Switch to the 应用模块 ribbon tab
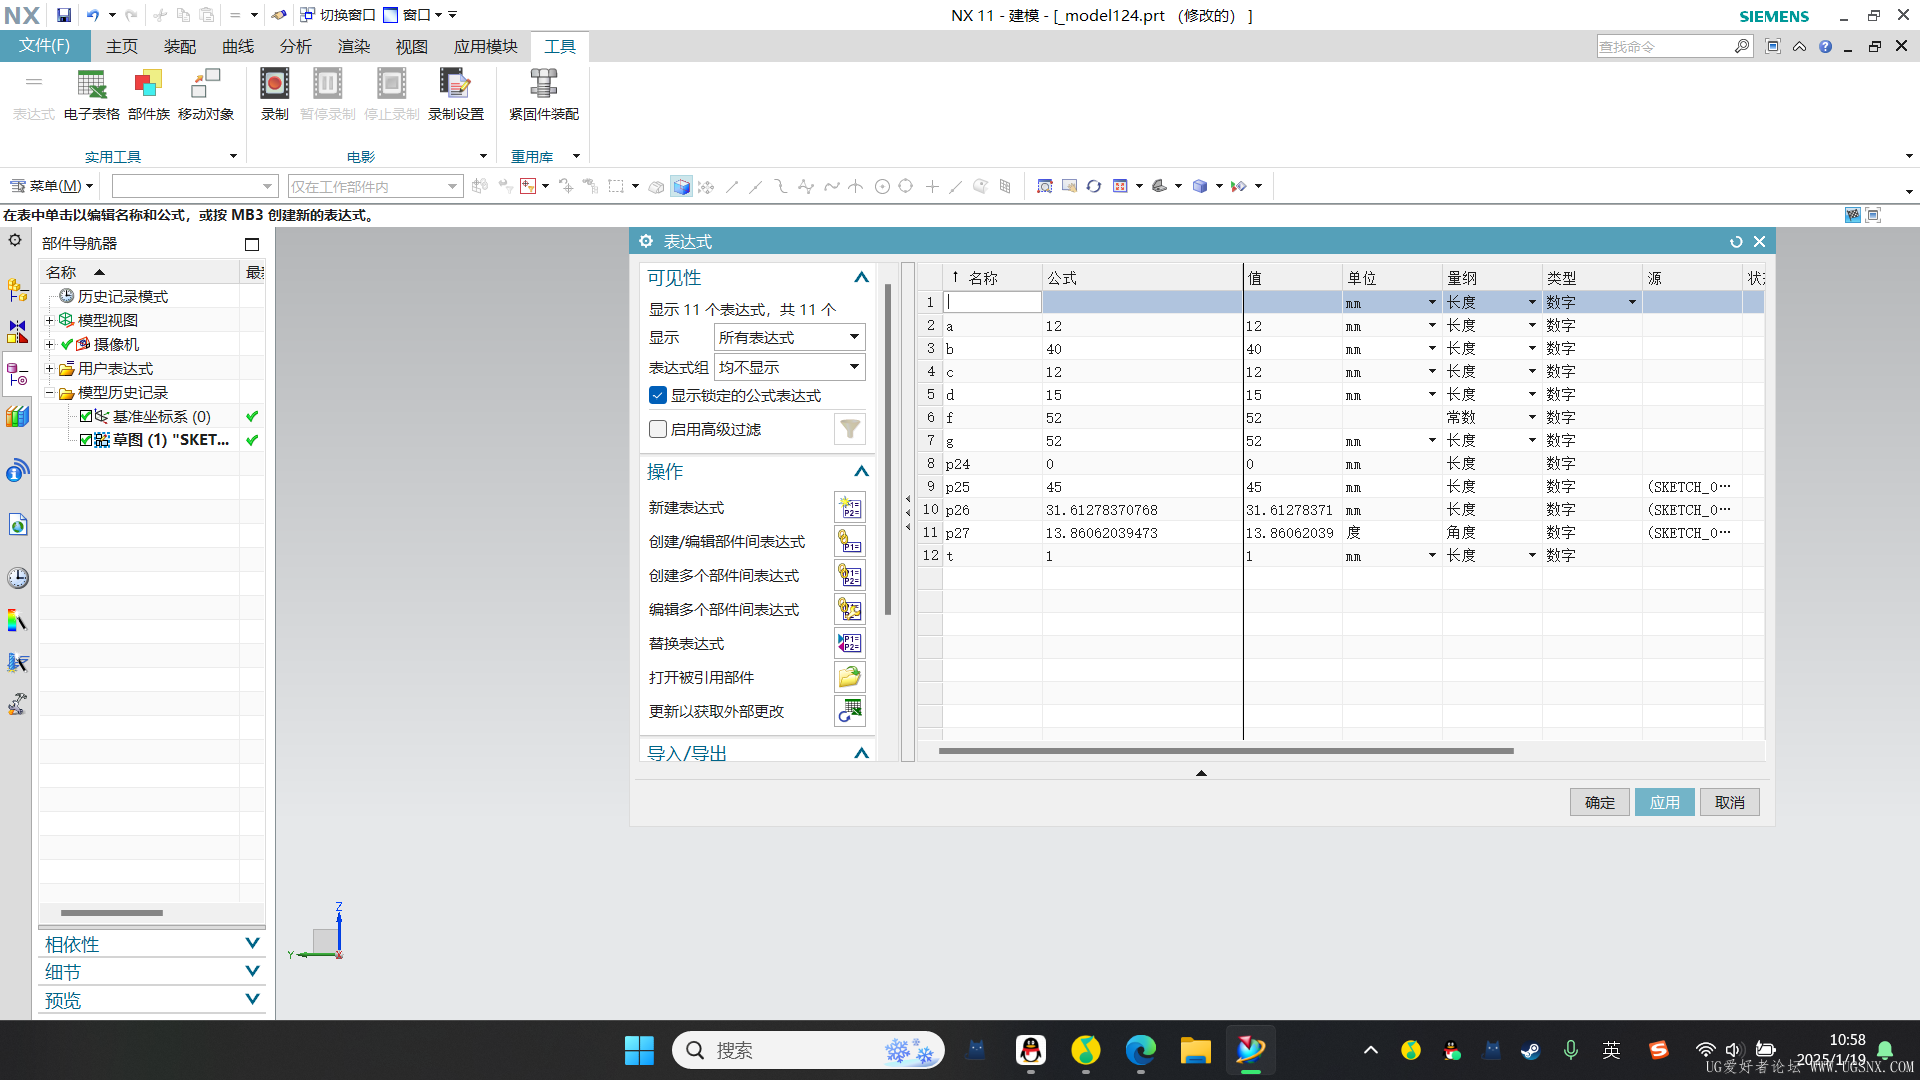1920x1080 pixels. point(486,46)
